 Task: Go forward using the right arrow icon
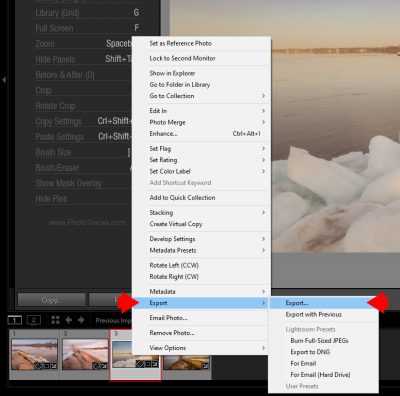tap(81, 320)
